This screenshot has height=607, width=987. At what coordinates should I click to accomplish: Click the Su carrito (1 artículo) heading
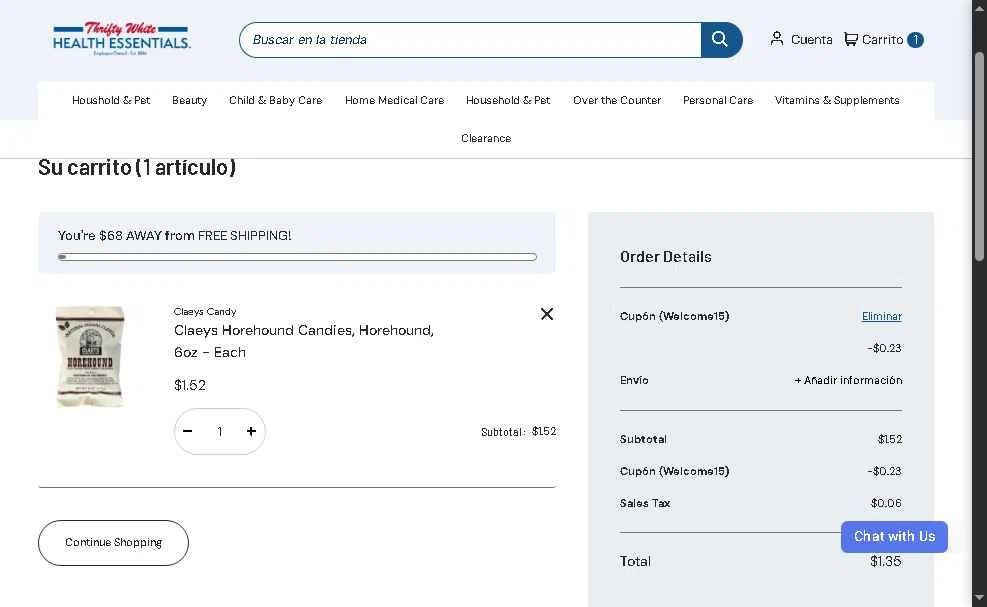coord(137,167)
